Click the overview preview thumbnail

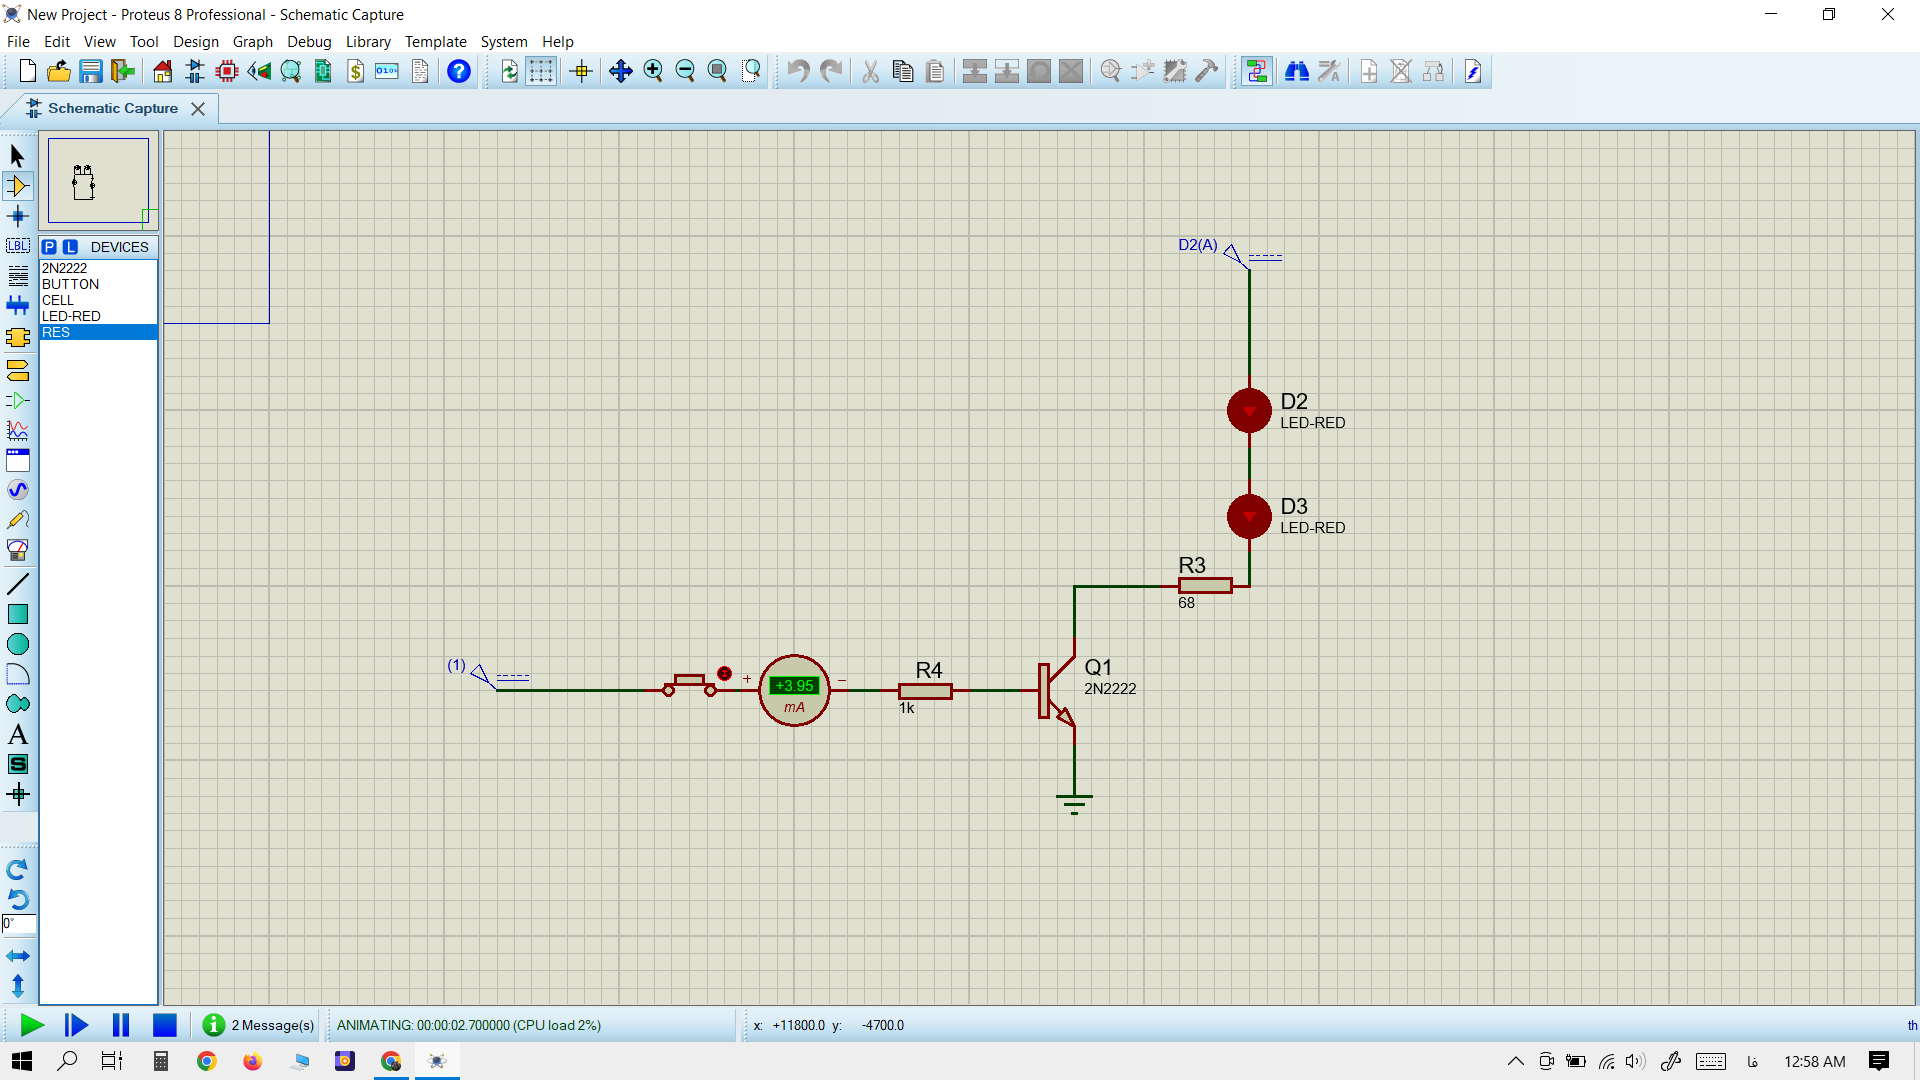(x=98, y=181)
